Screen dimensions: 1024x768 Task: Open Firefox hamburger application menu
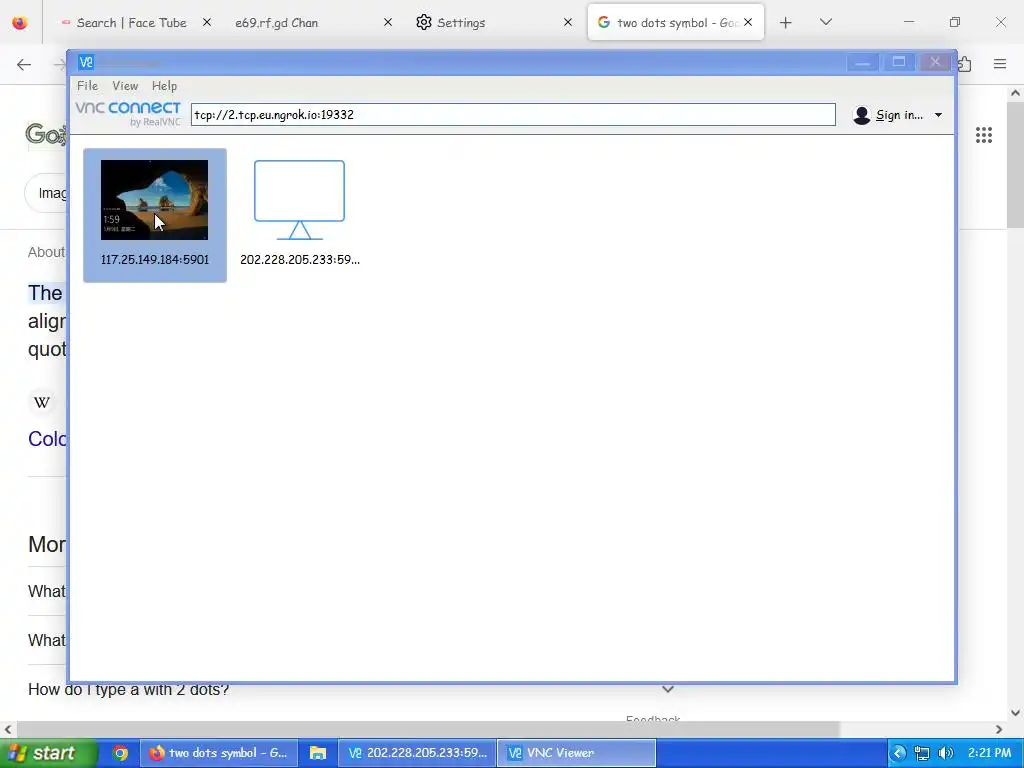tap(1000, 64)
